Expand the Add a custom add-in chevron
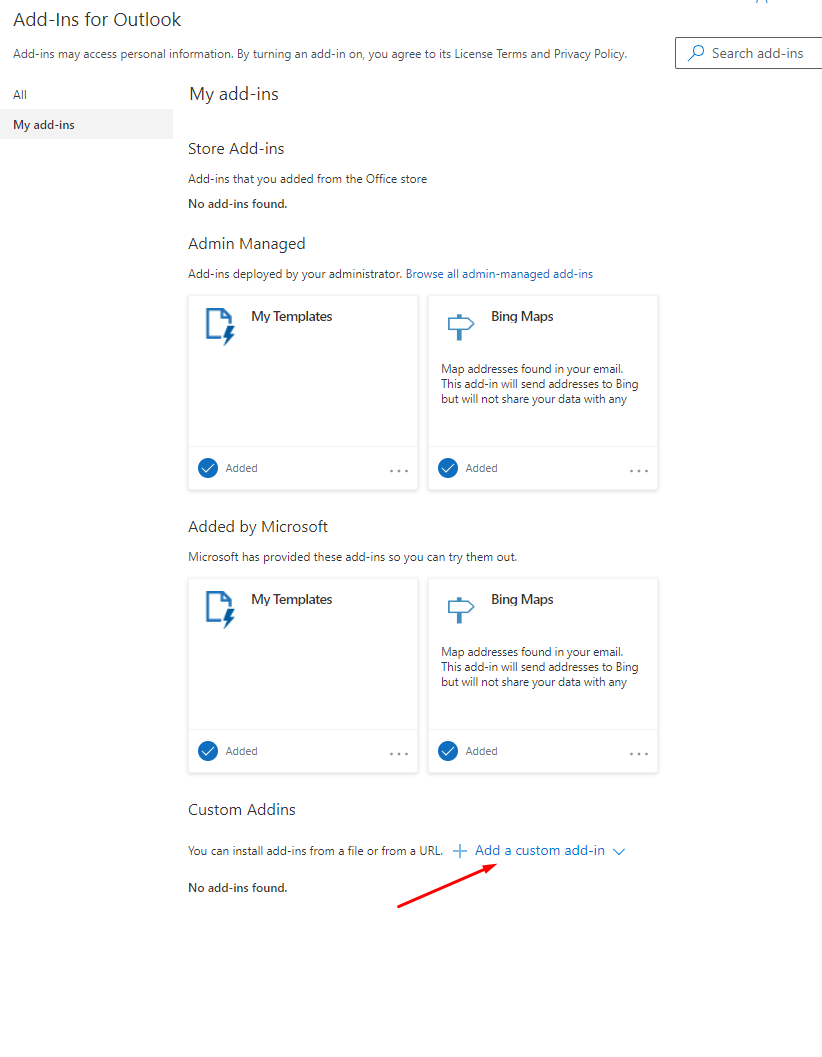Image resolution: width=822 pixels, height=1057 pixels. click(619, 851)
